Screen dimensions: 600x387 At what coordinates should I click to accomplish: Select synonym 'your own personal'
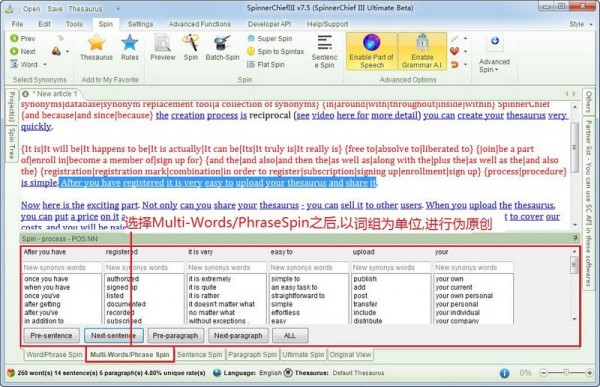click(x=464, y=296)
